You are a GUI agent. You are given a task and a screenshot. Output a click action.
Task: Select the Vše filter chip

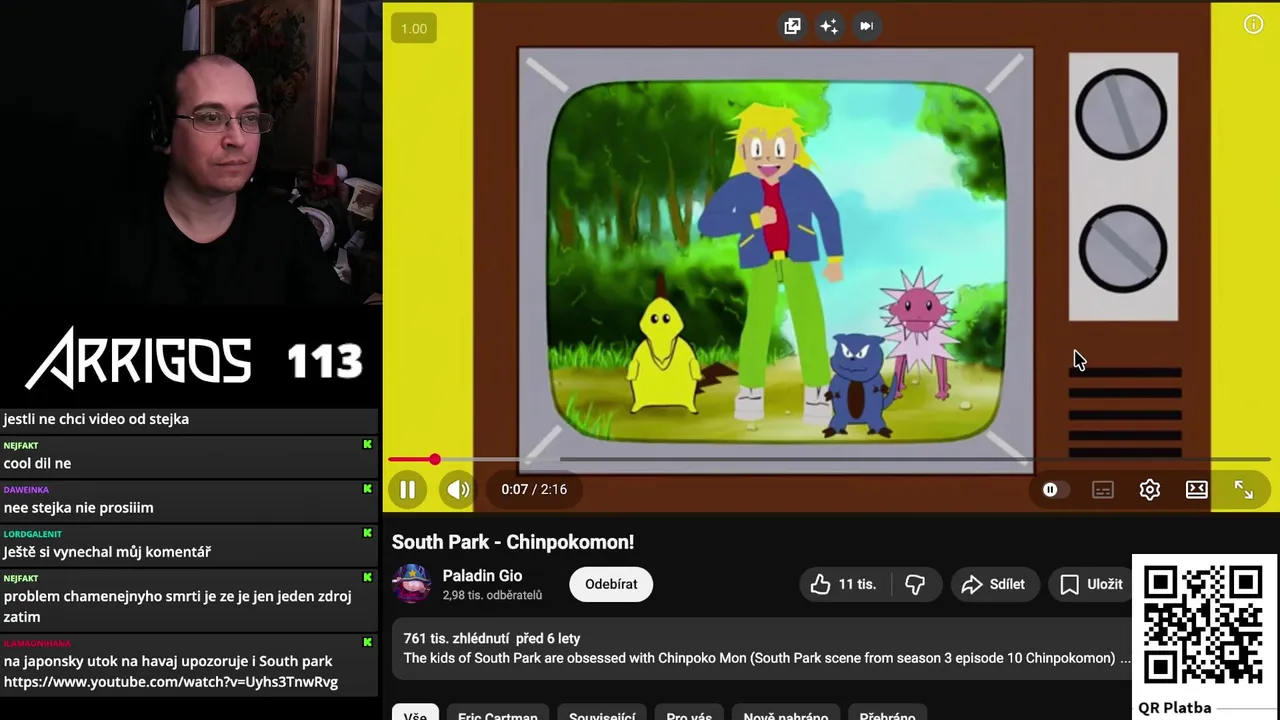coord(415,713)
